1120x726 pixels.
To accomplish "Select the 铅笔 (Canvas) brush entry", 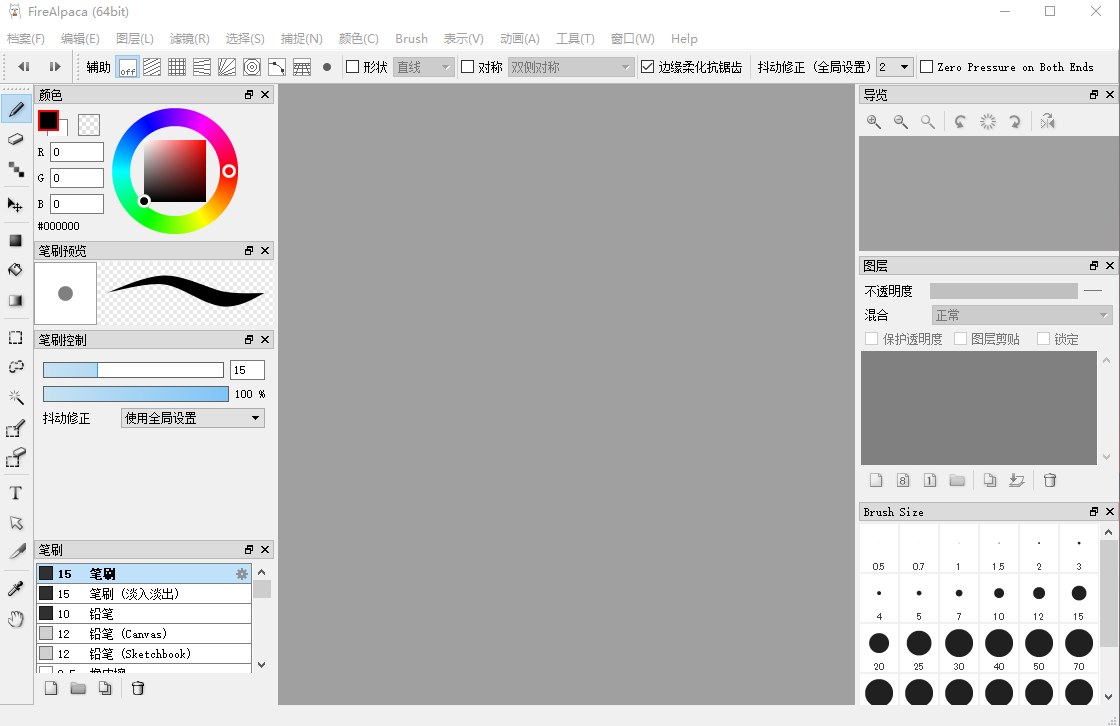I will [x=128, y=634].
